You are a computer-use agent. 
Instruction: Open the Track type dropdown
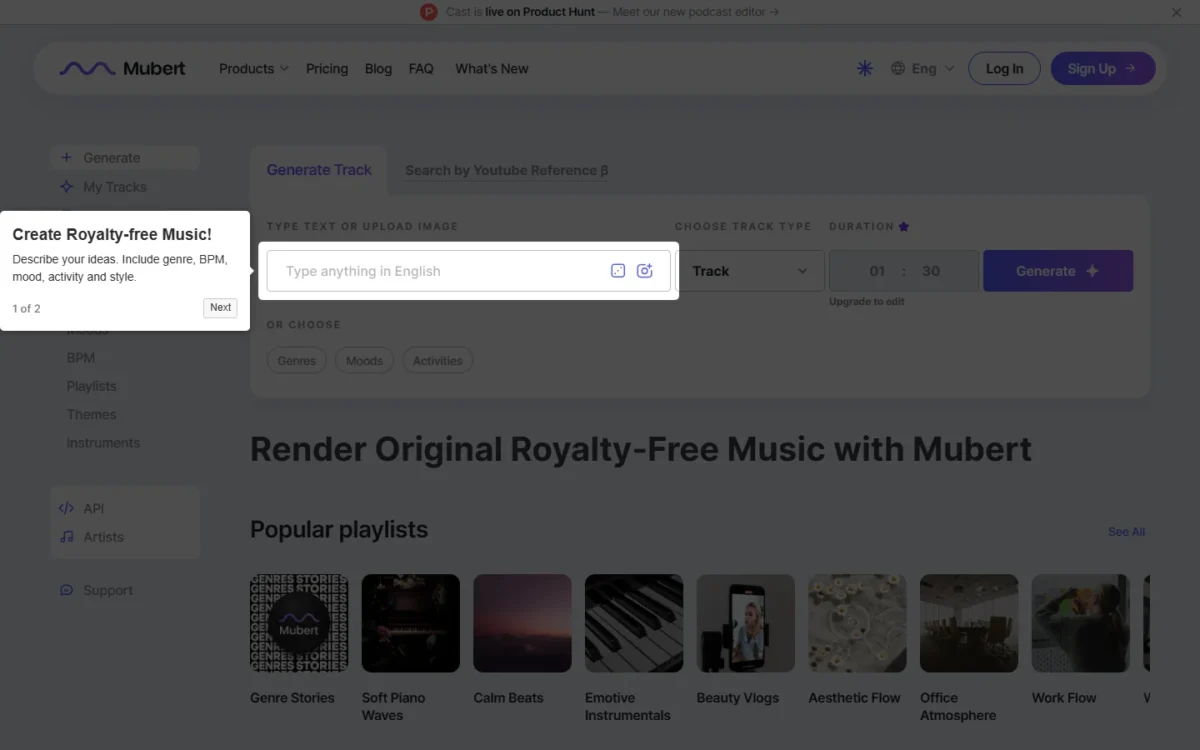(750, 271)
